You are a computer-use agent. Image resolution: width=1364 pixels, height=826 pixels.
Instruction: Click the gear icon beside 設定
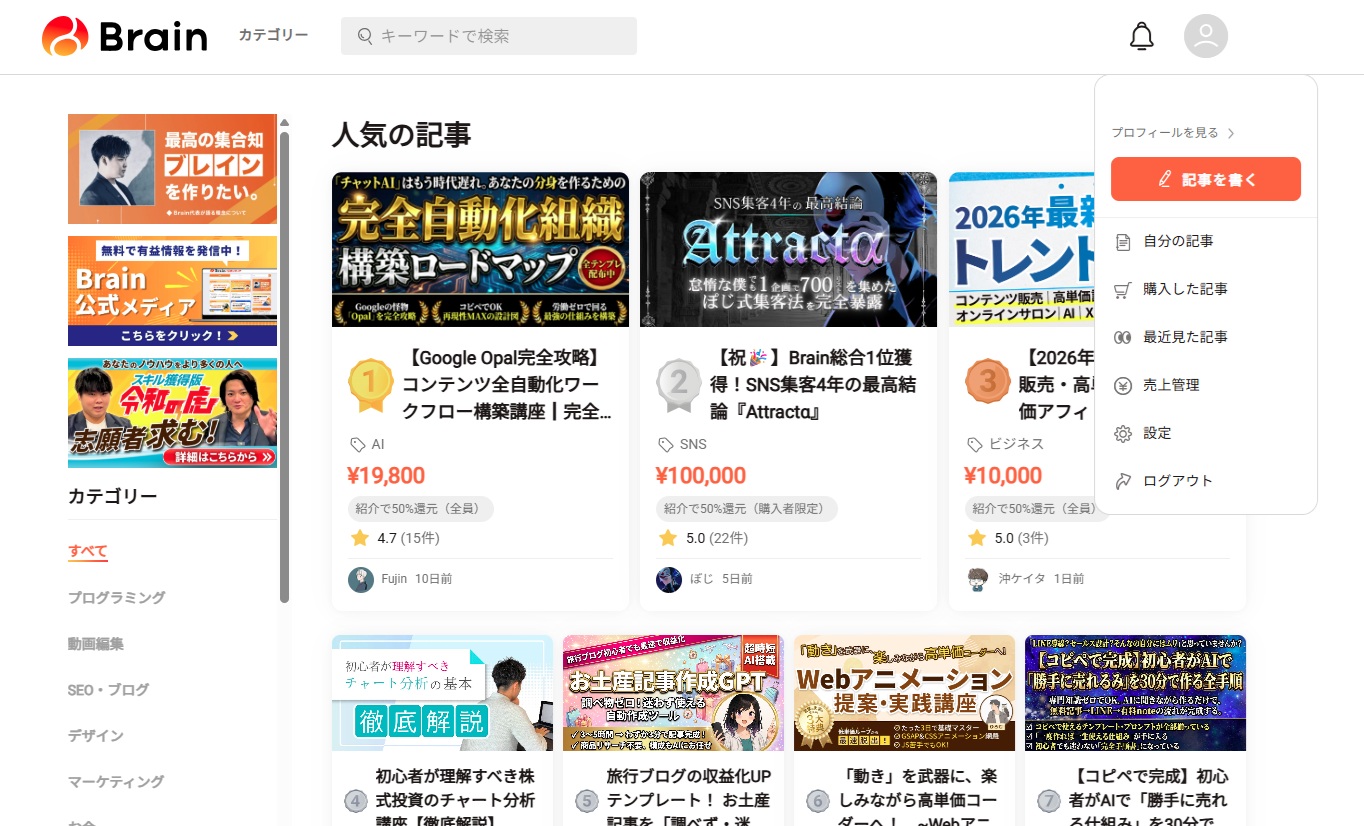(x=1123, y=433)
